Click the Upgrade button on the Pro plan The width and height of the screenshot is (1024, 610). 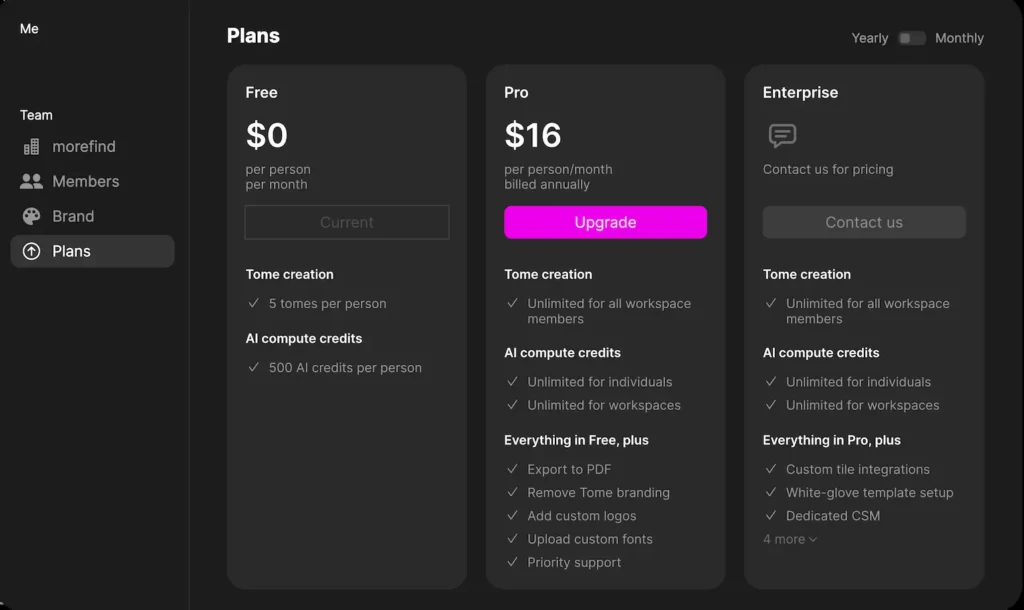[x=605, y=222]
